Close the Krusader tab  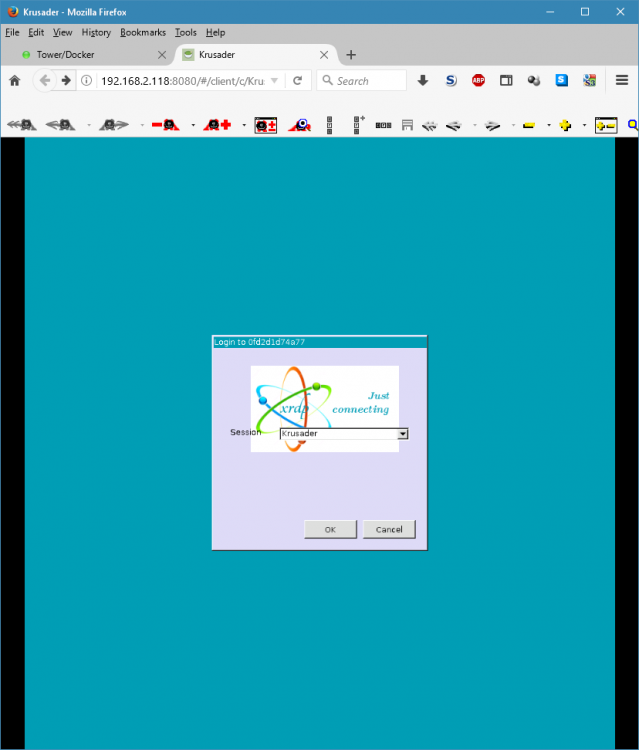click(x=324, y=55)
